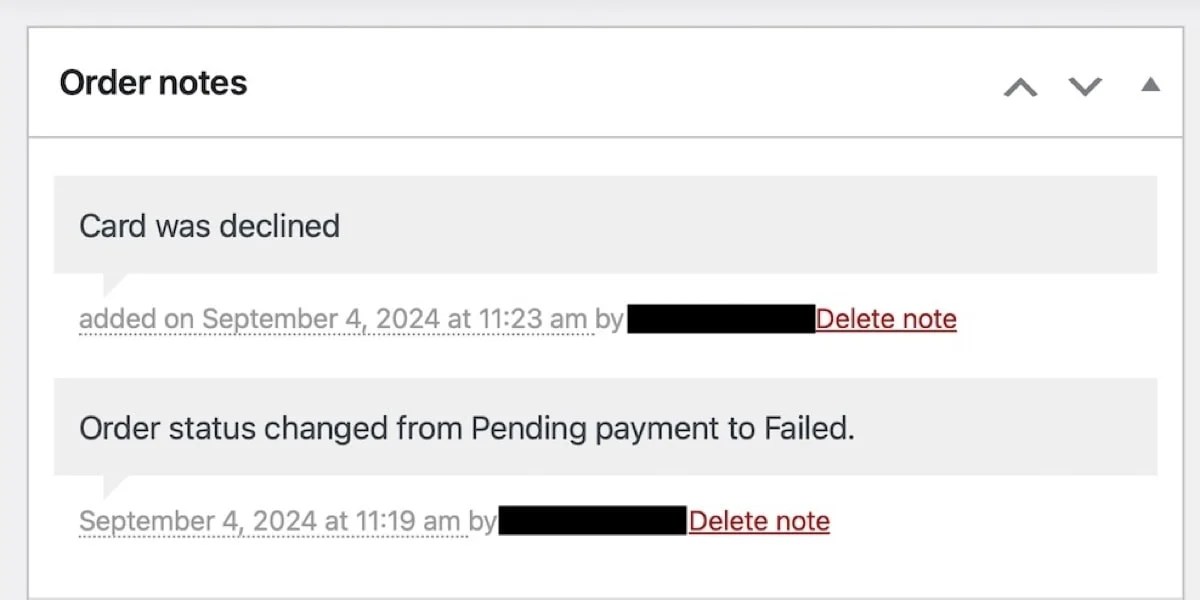Click redacted author of the card declined note
Image resolution: width=1200 pixels, height=600 pixels.
tap(721, 319)
